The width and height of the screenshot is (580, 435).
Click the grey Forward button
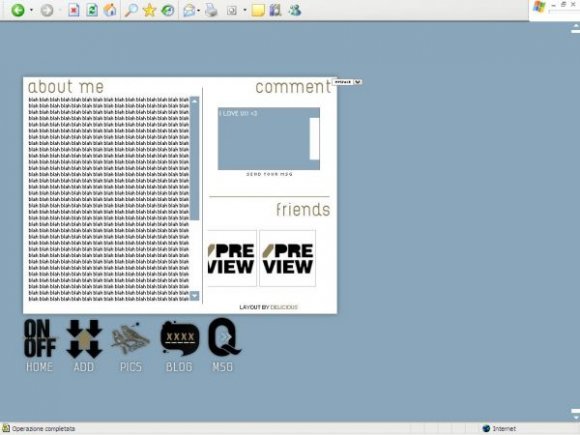coord(47,10)
